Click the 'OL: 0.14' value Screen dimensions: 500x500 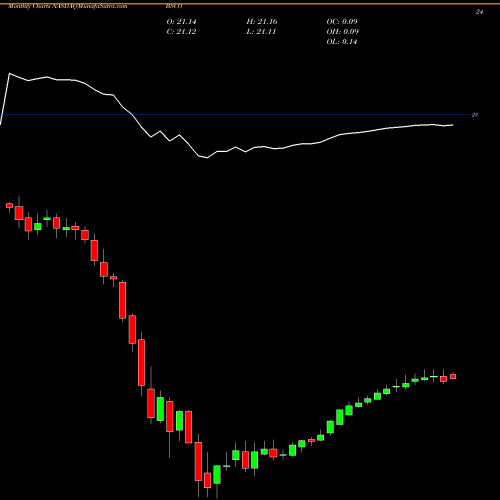pyautogui.click(x=342, y=42)
